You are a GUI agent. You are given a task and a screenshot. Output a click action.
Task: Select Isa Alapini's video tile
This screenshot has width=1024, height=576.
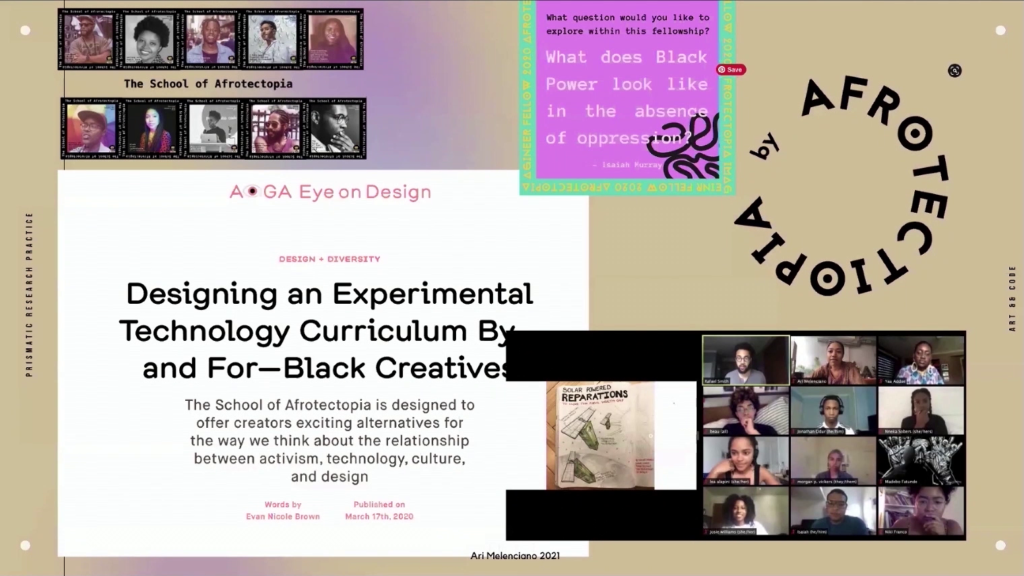(x=745, y=461)
